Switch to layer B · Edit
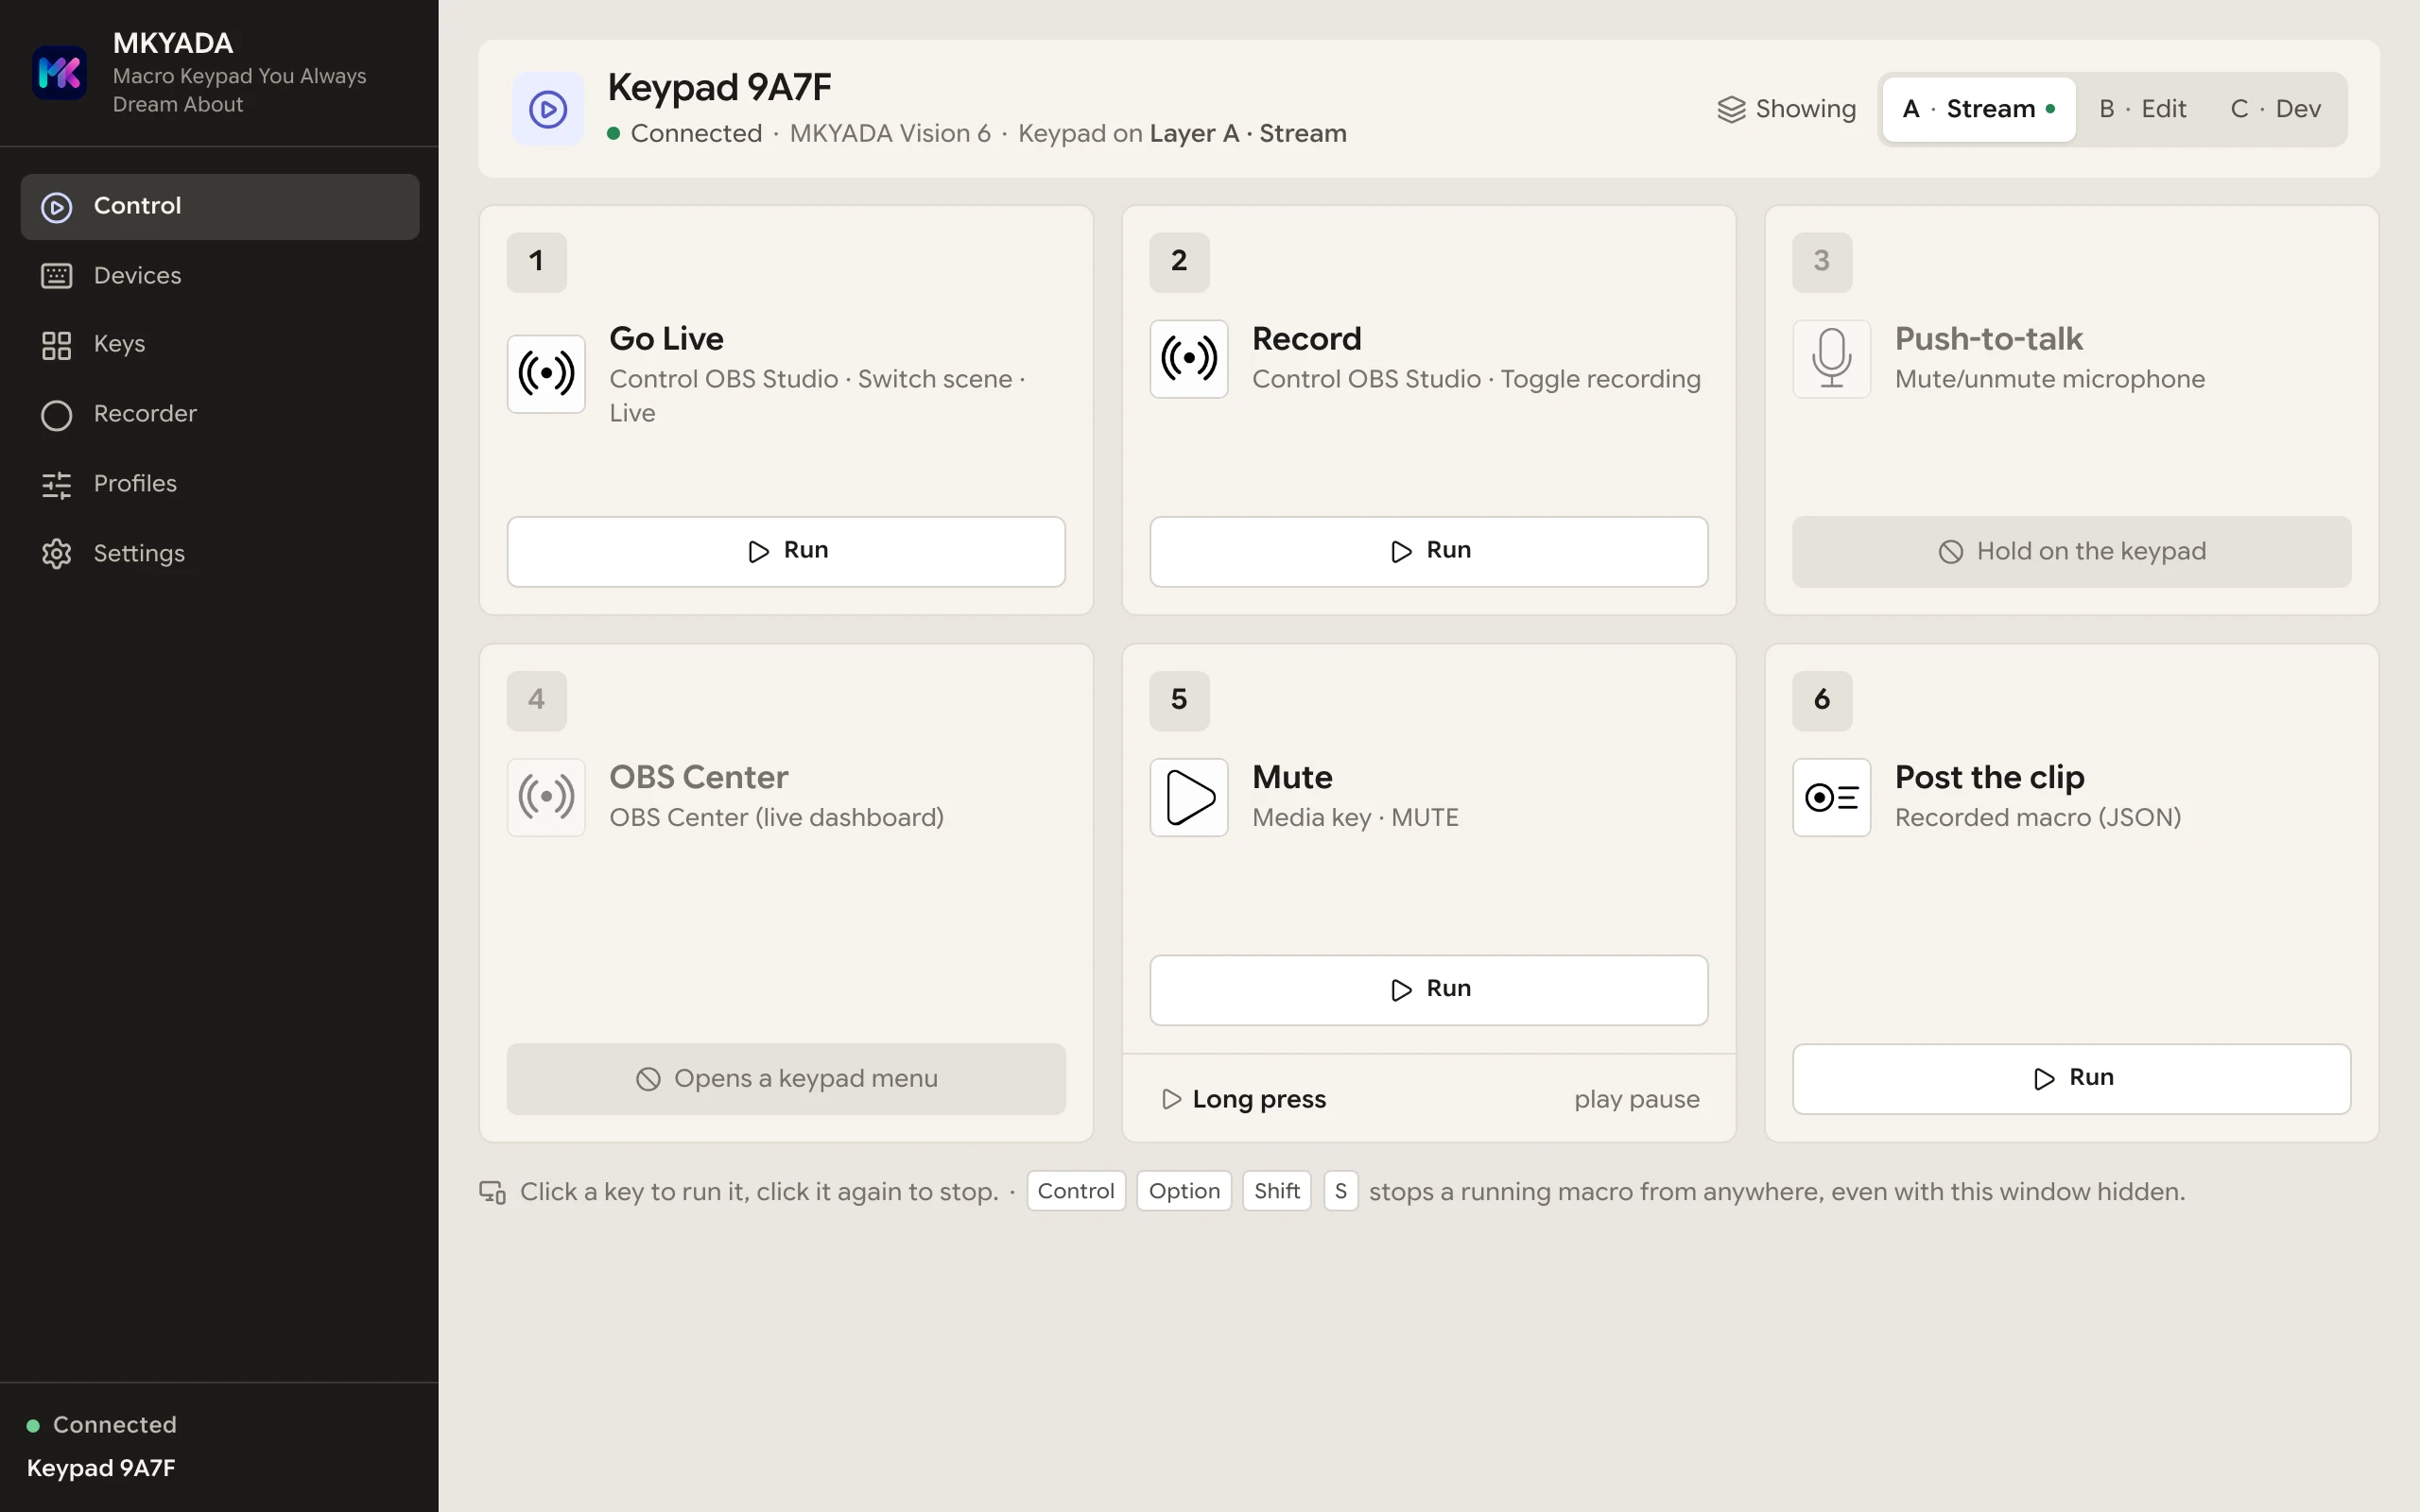Screen dimensions: 2420x1512 [x=2142, y=109]
